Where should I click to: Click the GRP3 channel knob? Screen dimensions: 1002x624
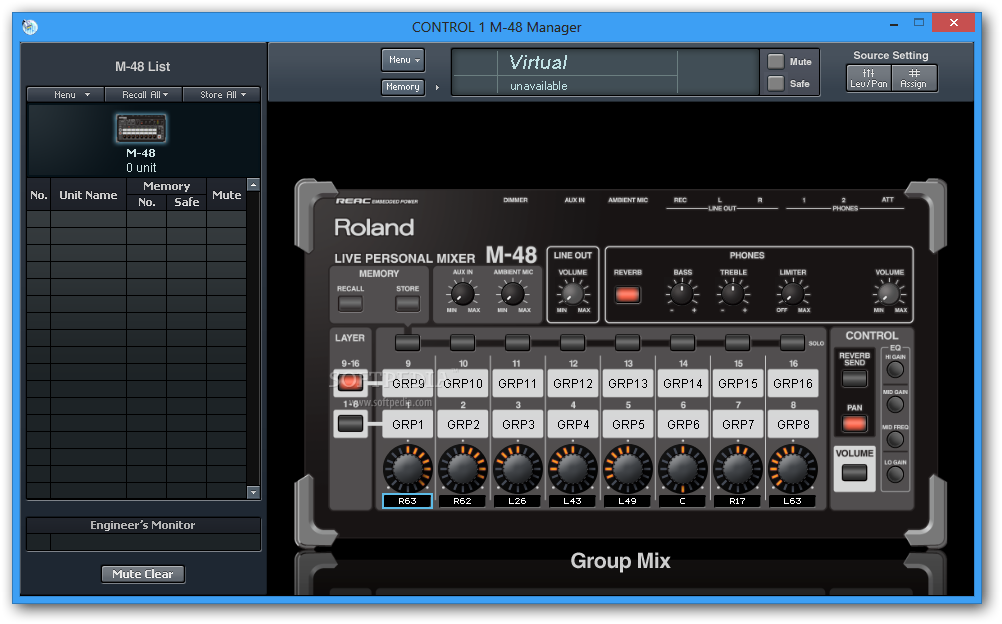(517, 469)
